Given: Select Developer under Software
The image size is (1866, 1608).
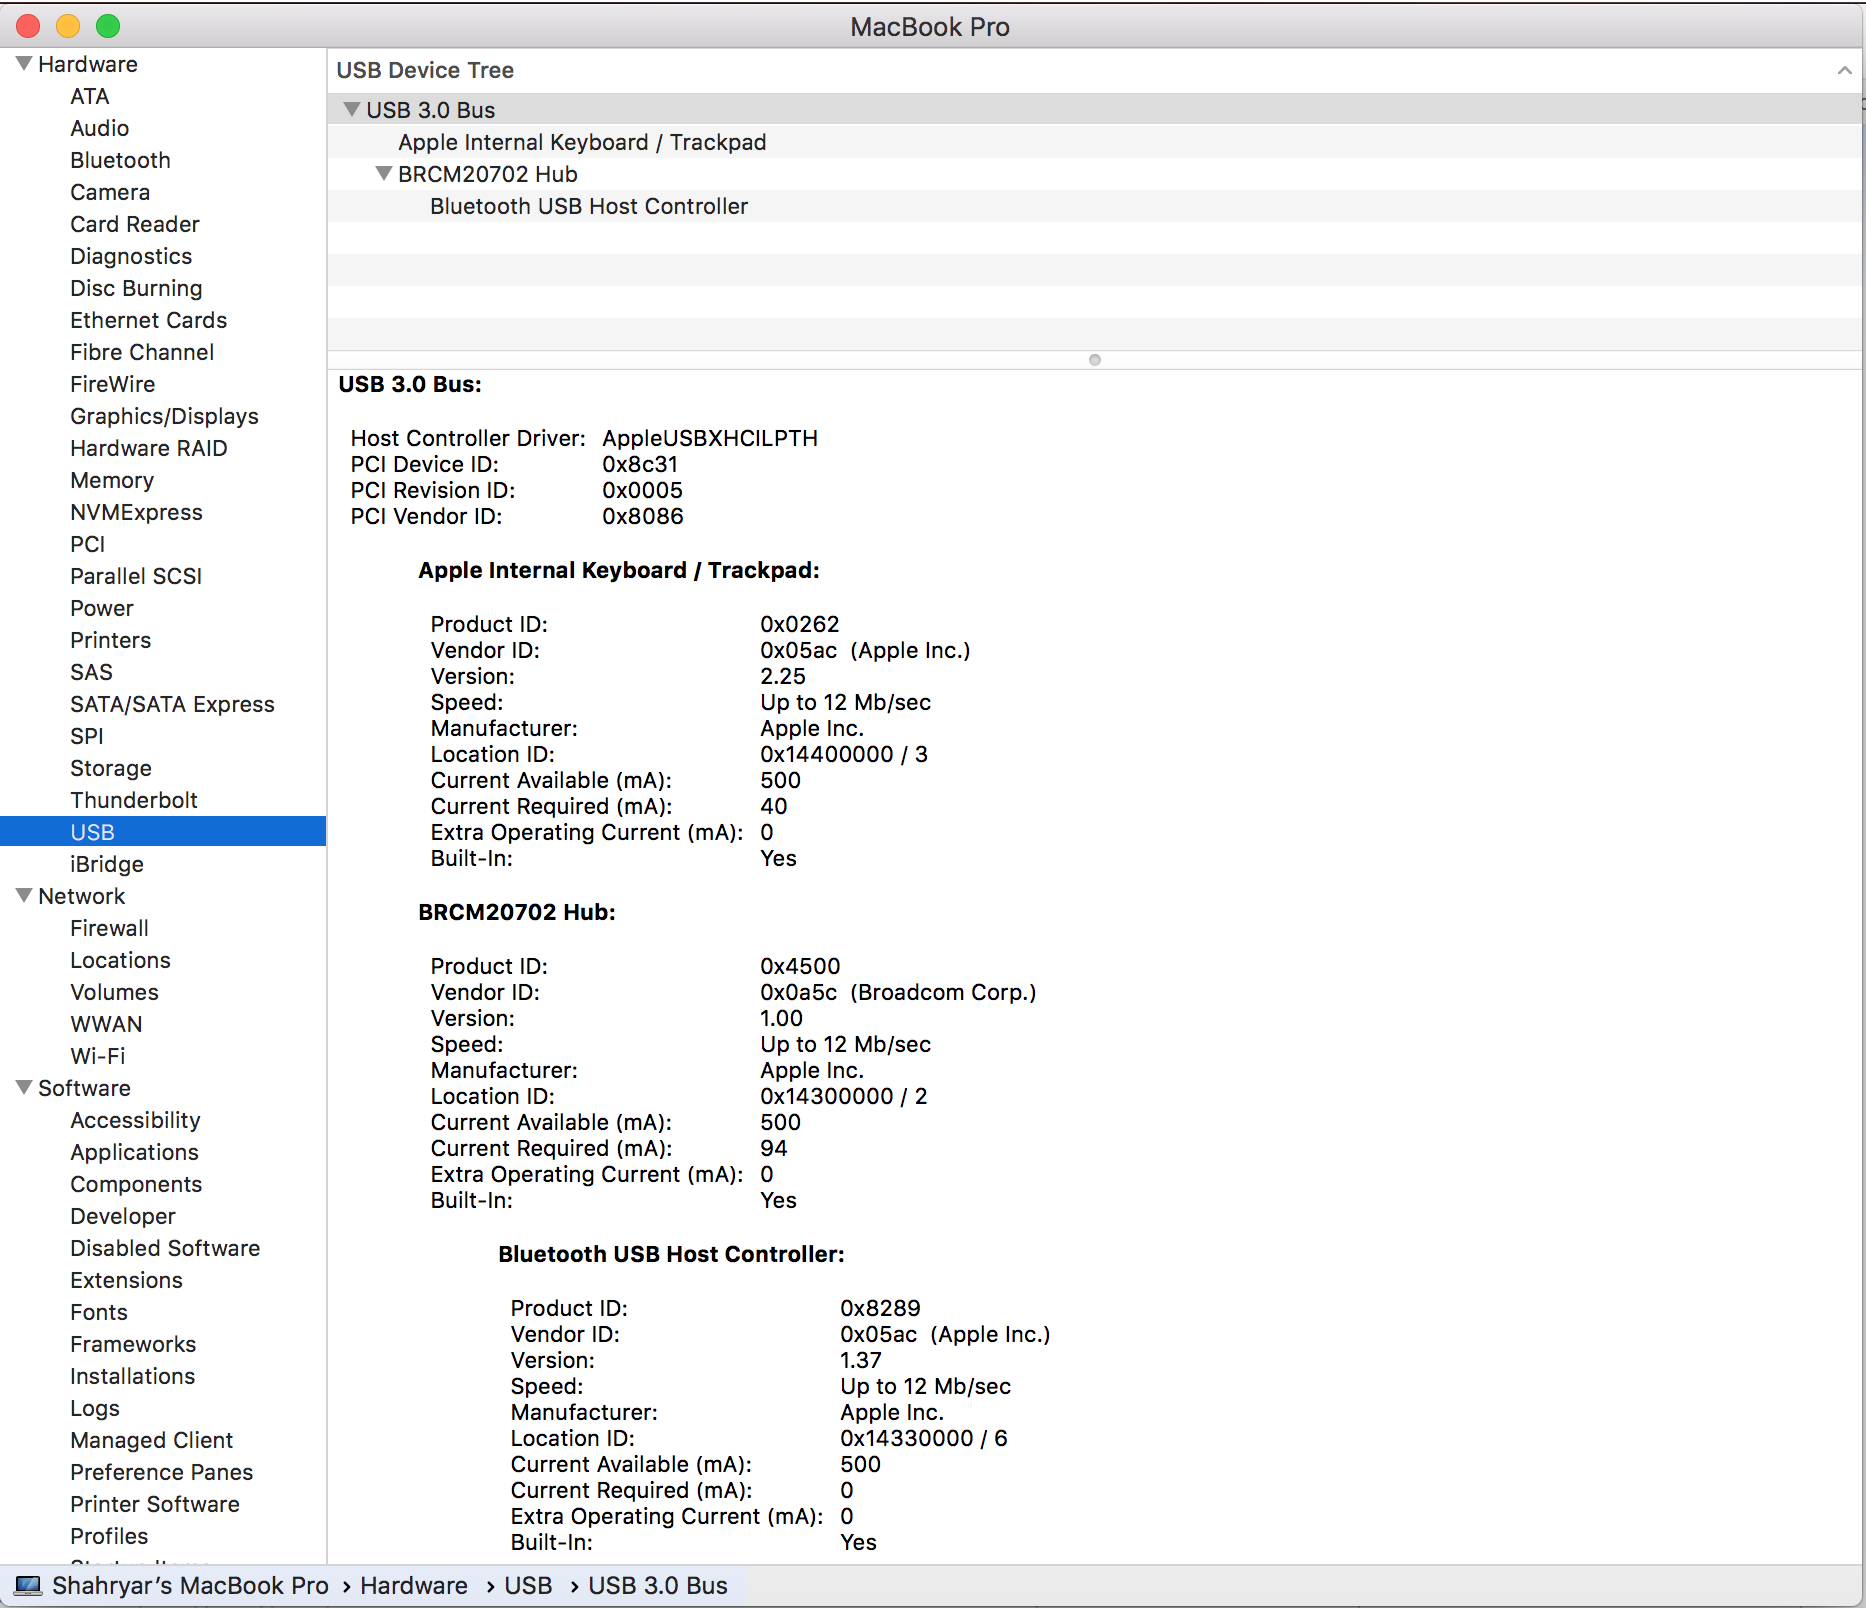Looking at the screenshot, I should click(x=123, y=1216).
